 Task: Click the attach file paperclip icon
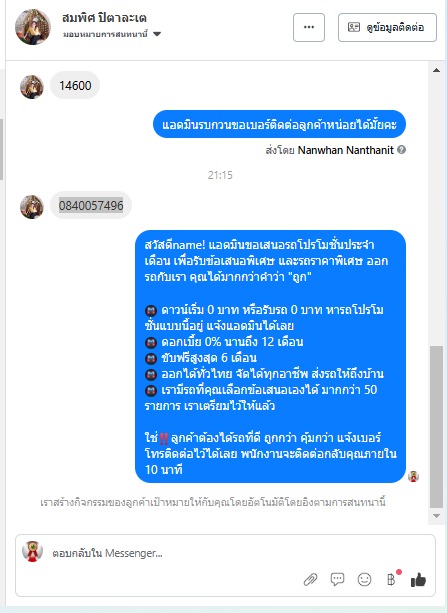coord(310,580)
